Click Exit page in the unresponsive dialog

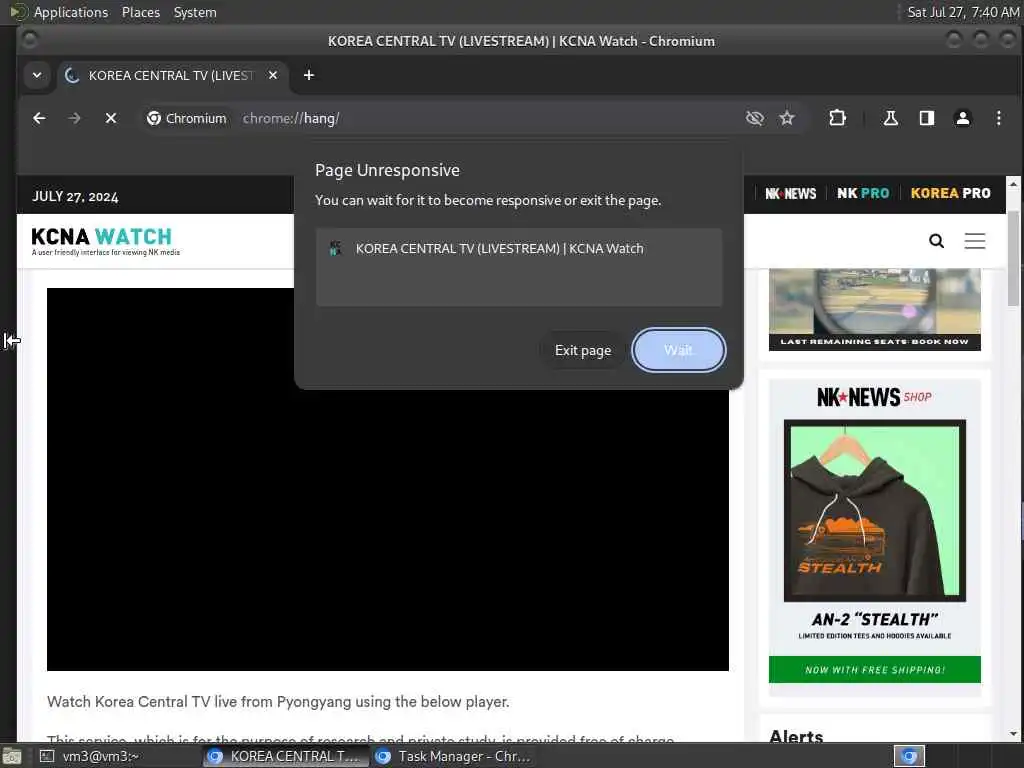(x=583, y=351)
